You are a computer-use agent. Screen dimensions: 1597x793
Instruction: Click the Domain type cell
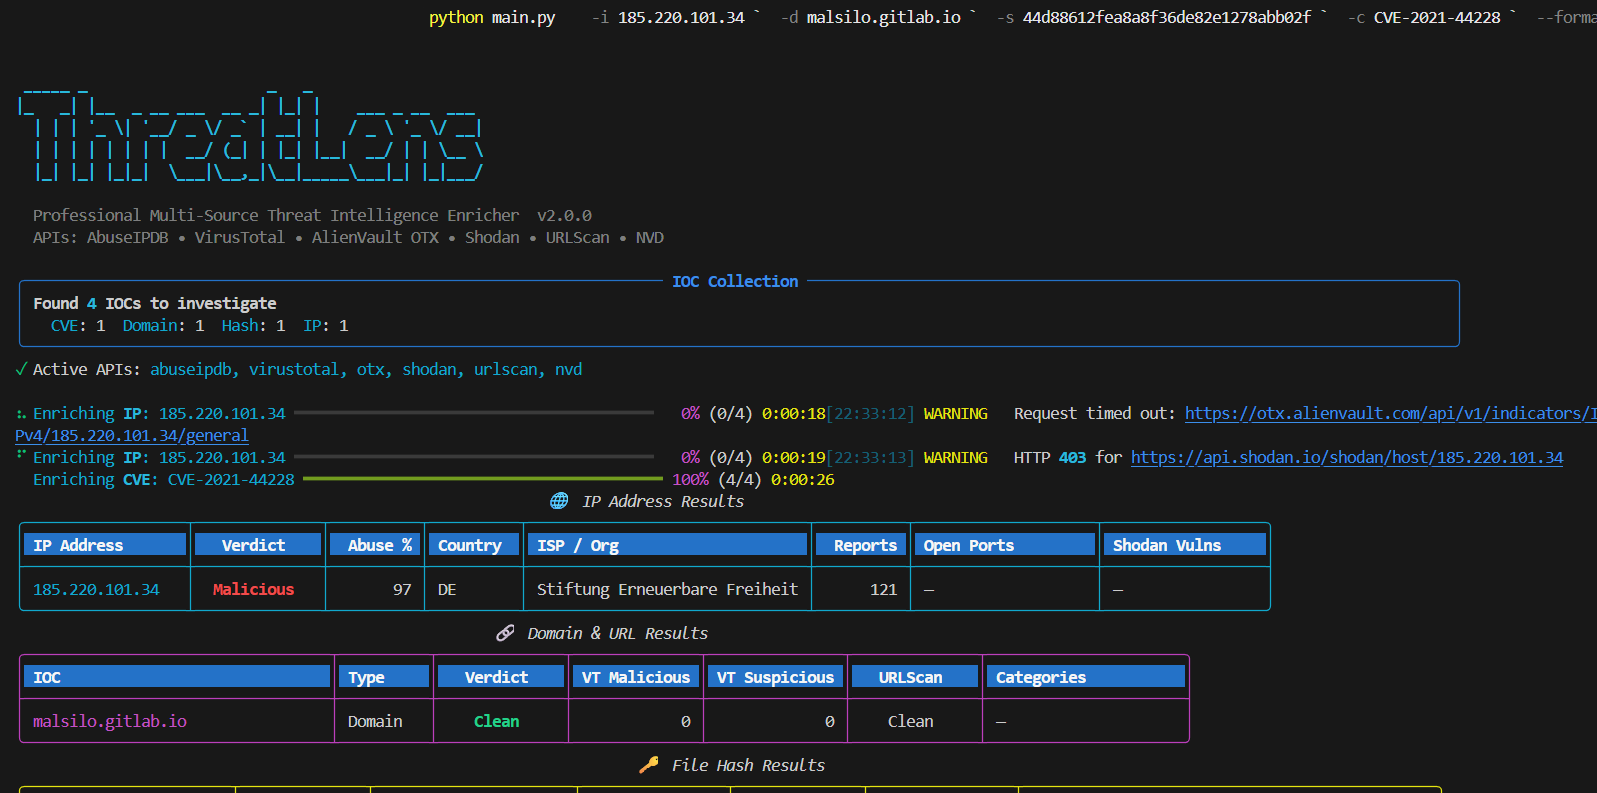(x=375, y=721)
